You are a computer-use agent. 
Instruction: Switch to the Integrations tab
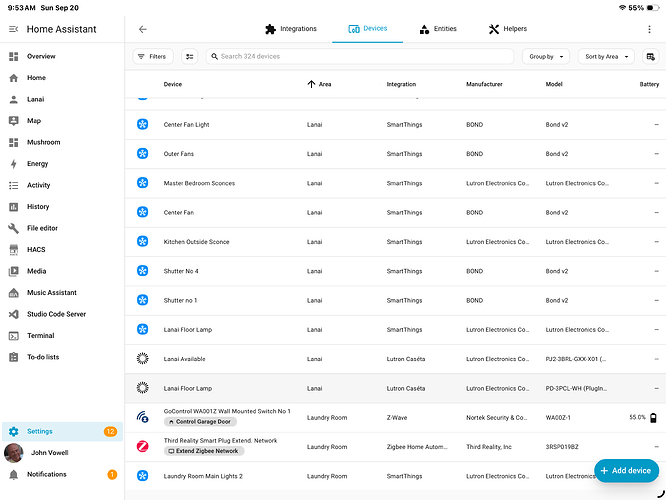(x=291, y=29)
